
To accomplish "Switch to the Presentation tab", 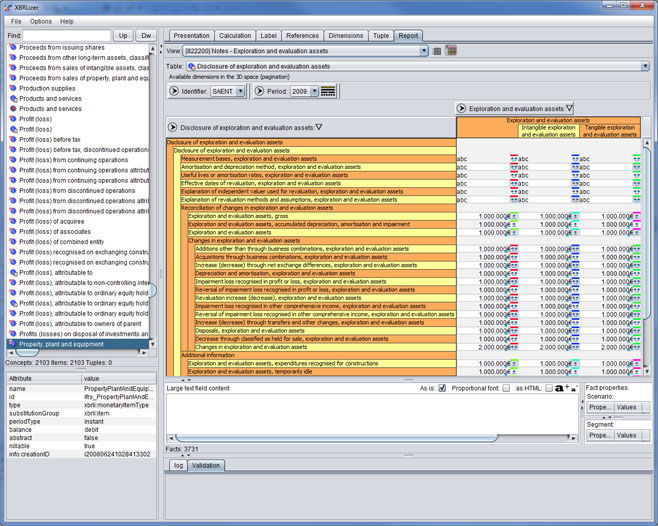I will 191,36.
